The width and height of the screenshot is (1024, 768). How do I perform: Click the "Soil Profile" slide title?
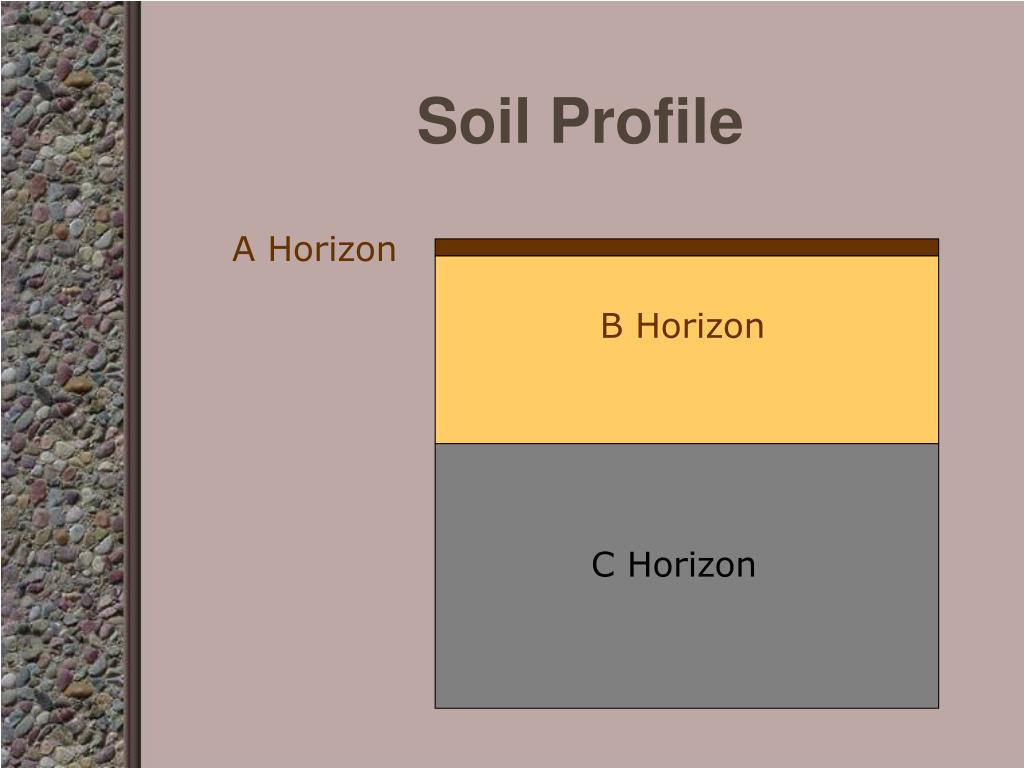click(580, 121)
